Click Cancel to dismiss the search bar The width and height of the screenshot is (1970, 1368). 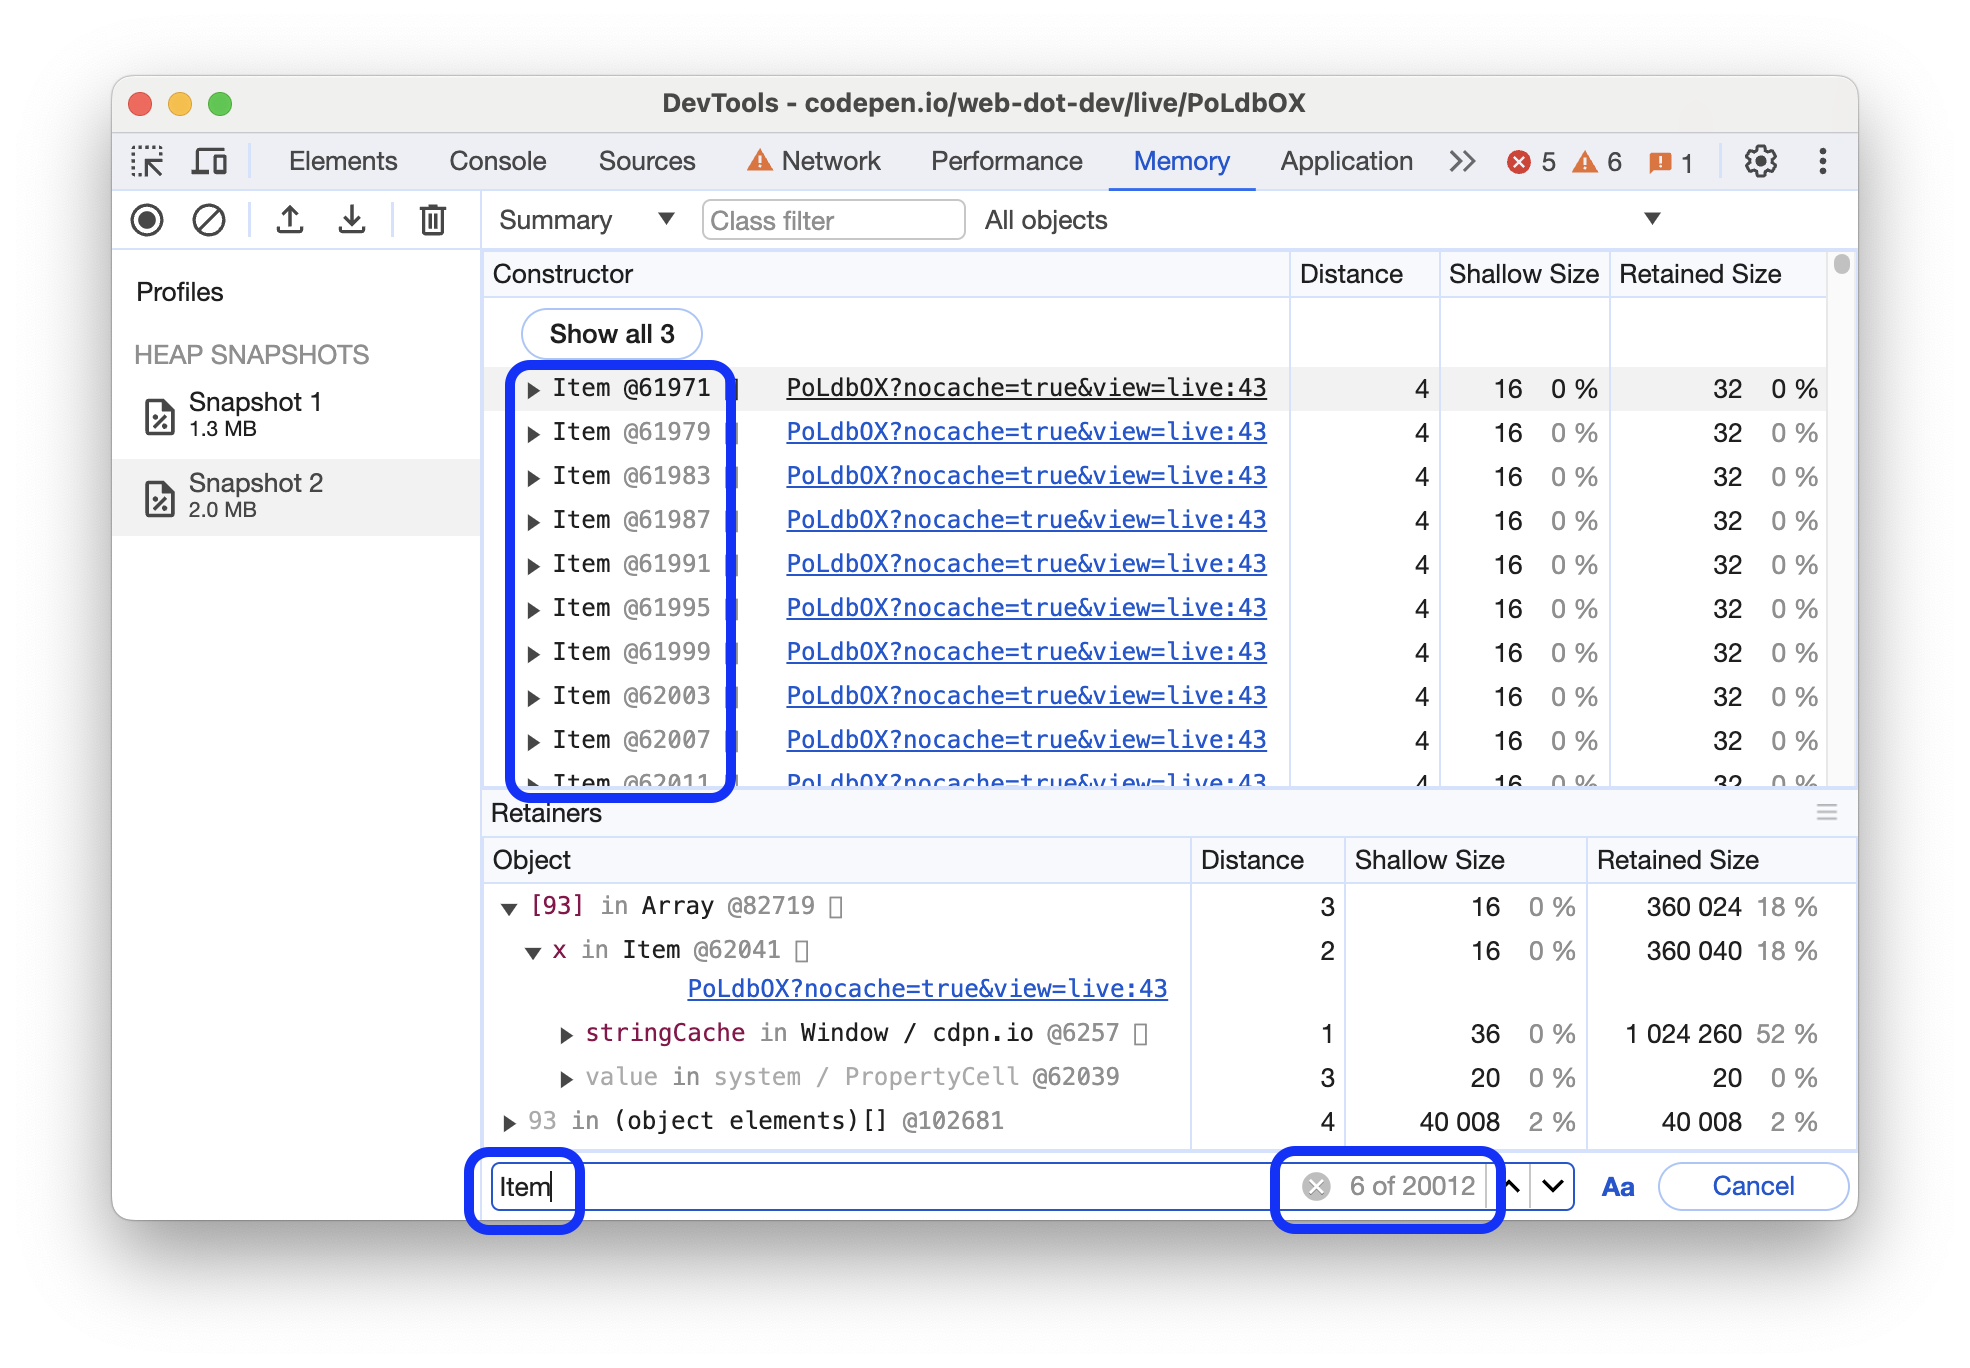point(1754,1184)
